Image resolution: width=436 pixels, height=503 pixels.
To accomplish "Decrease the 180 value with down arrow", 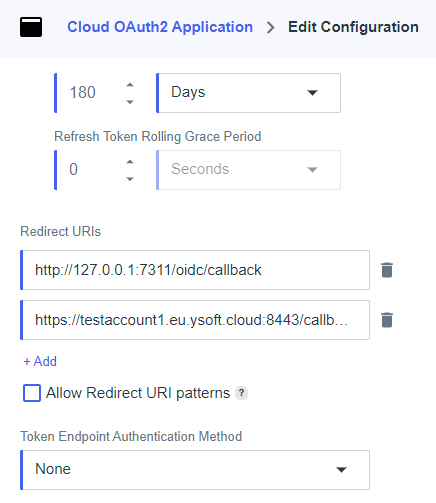I will (130, 102).
